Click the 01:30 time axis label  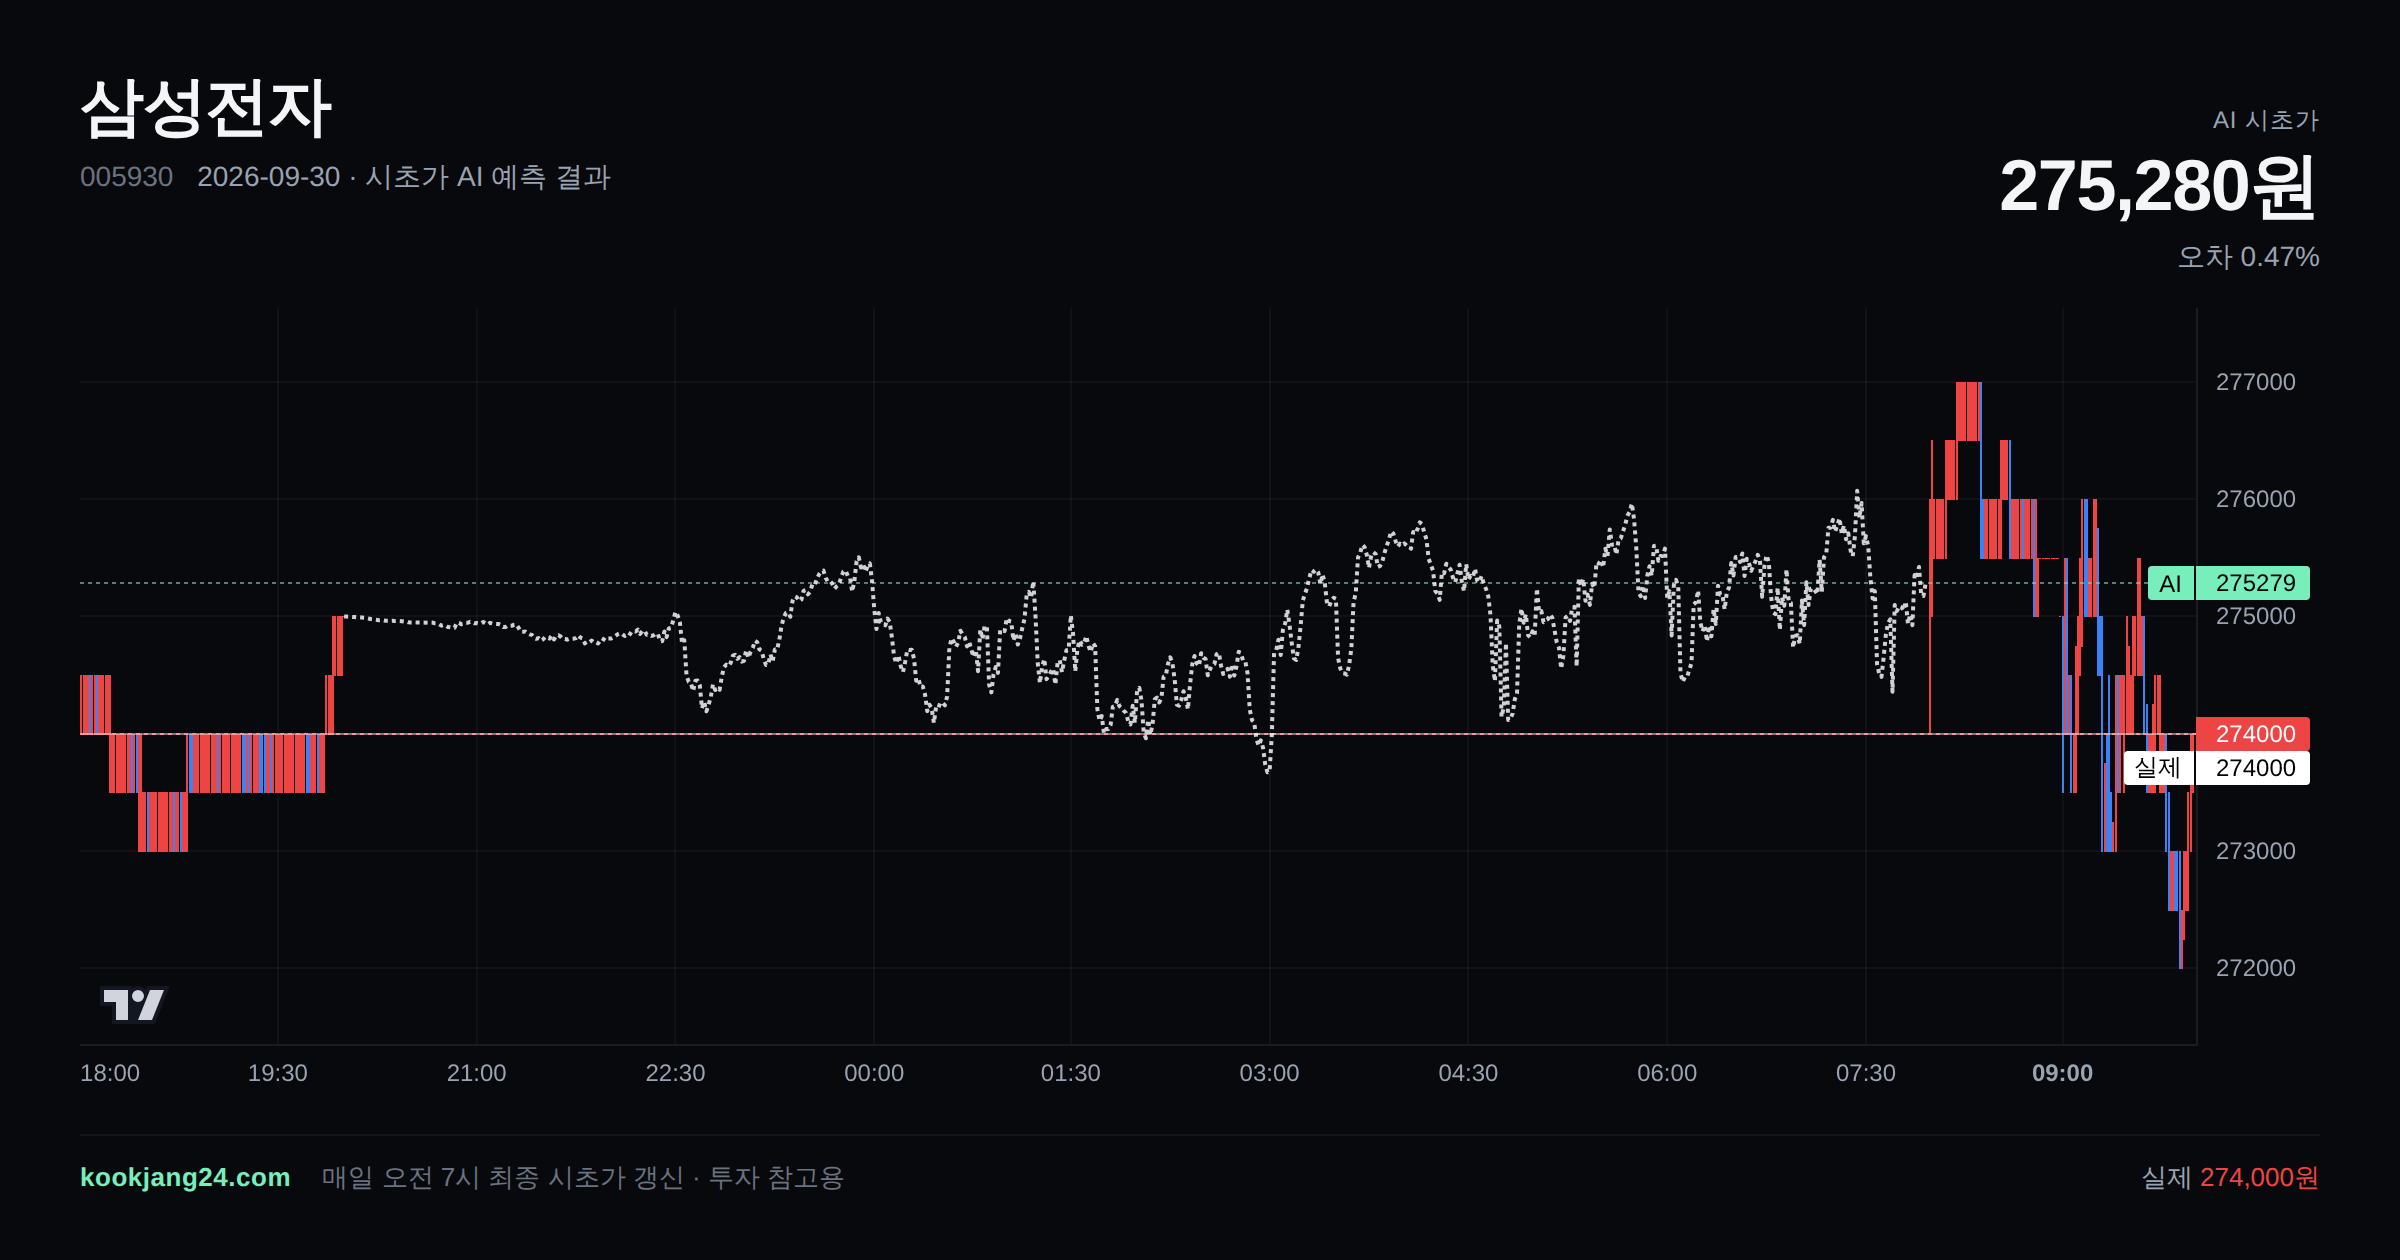pos(1070,1073)
